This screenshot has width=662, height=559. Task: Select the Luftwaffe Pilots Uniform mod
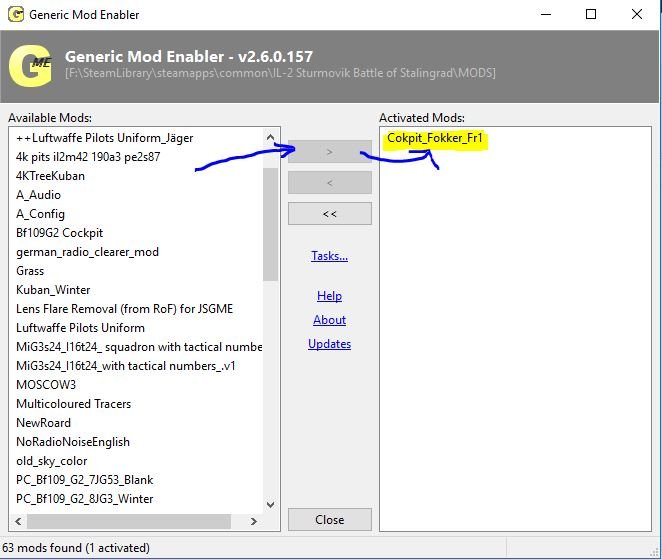80,328
